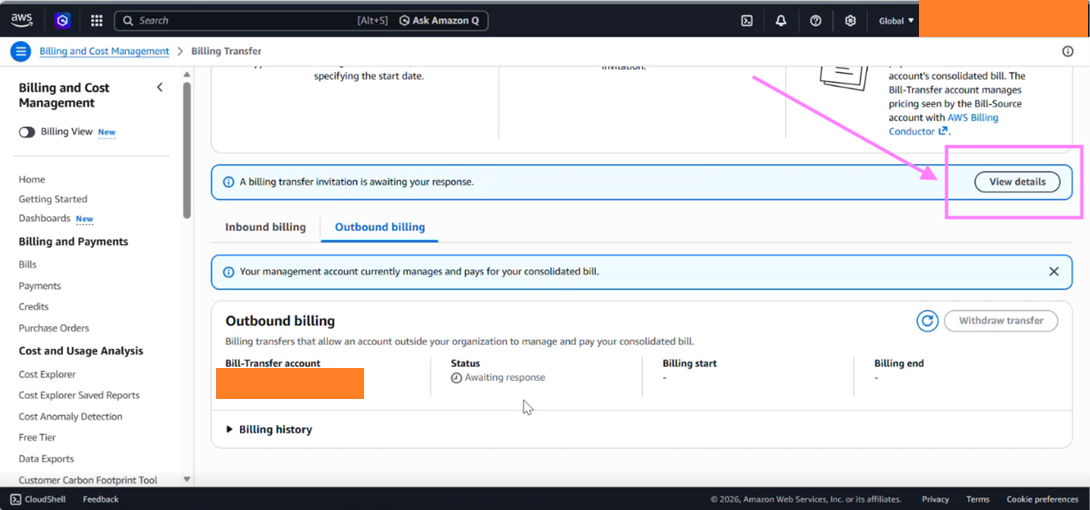
Task: Click the Billing Transfer breadcrumb text
Action: pyautogui.click(x=226, y=51)
